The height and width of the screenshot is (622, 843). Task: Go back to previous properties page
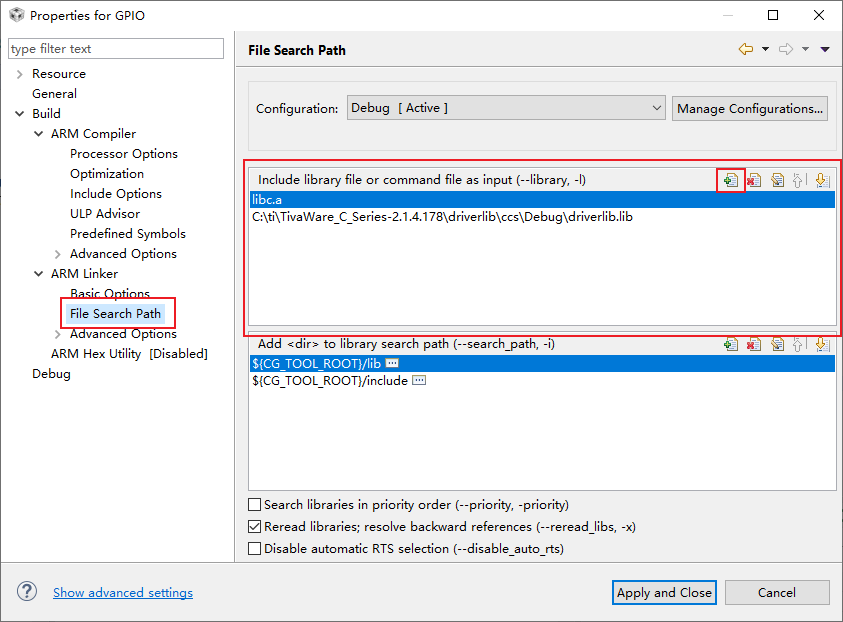[746, 49]
